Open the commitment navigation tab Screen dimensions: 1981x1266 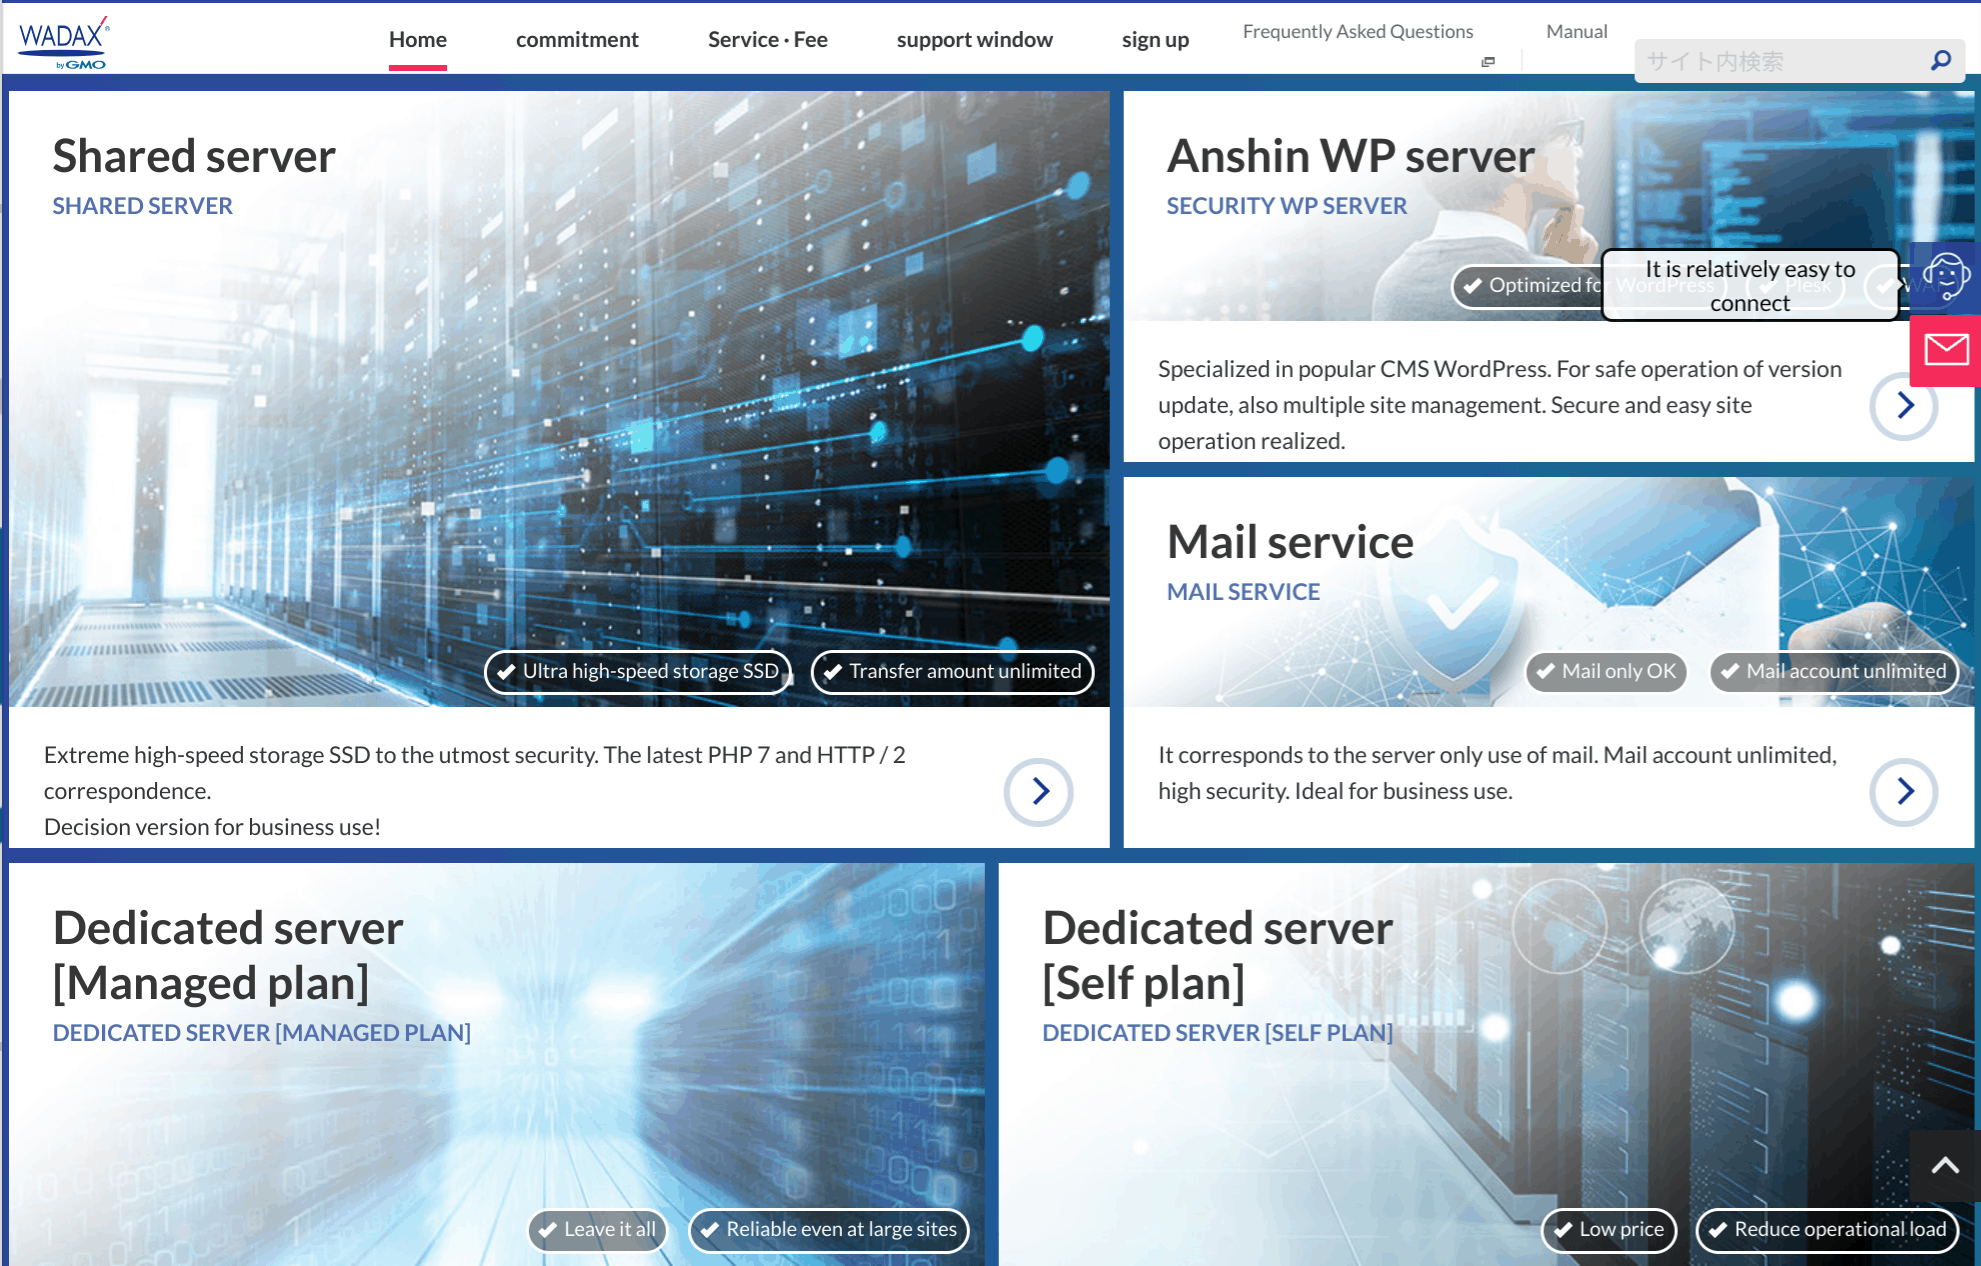point(576,39)
